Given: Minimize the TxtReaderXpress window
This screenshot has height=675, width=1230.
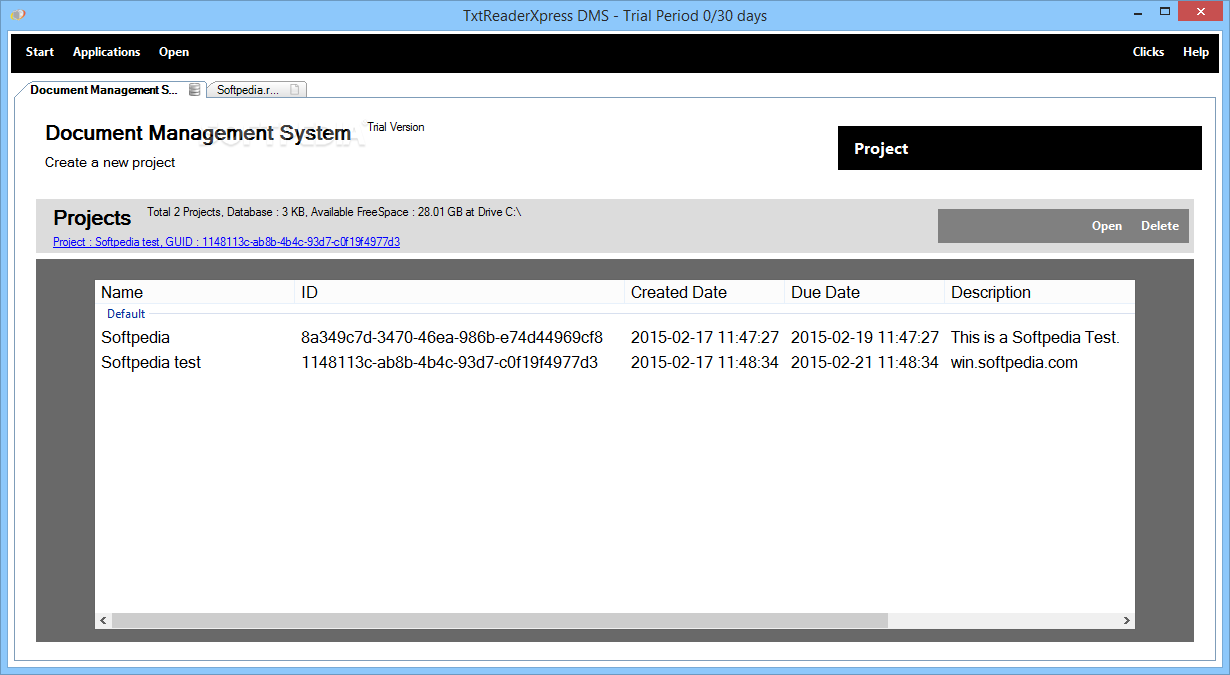Looking at the screenshot, I should [1138, 14].
